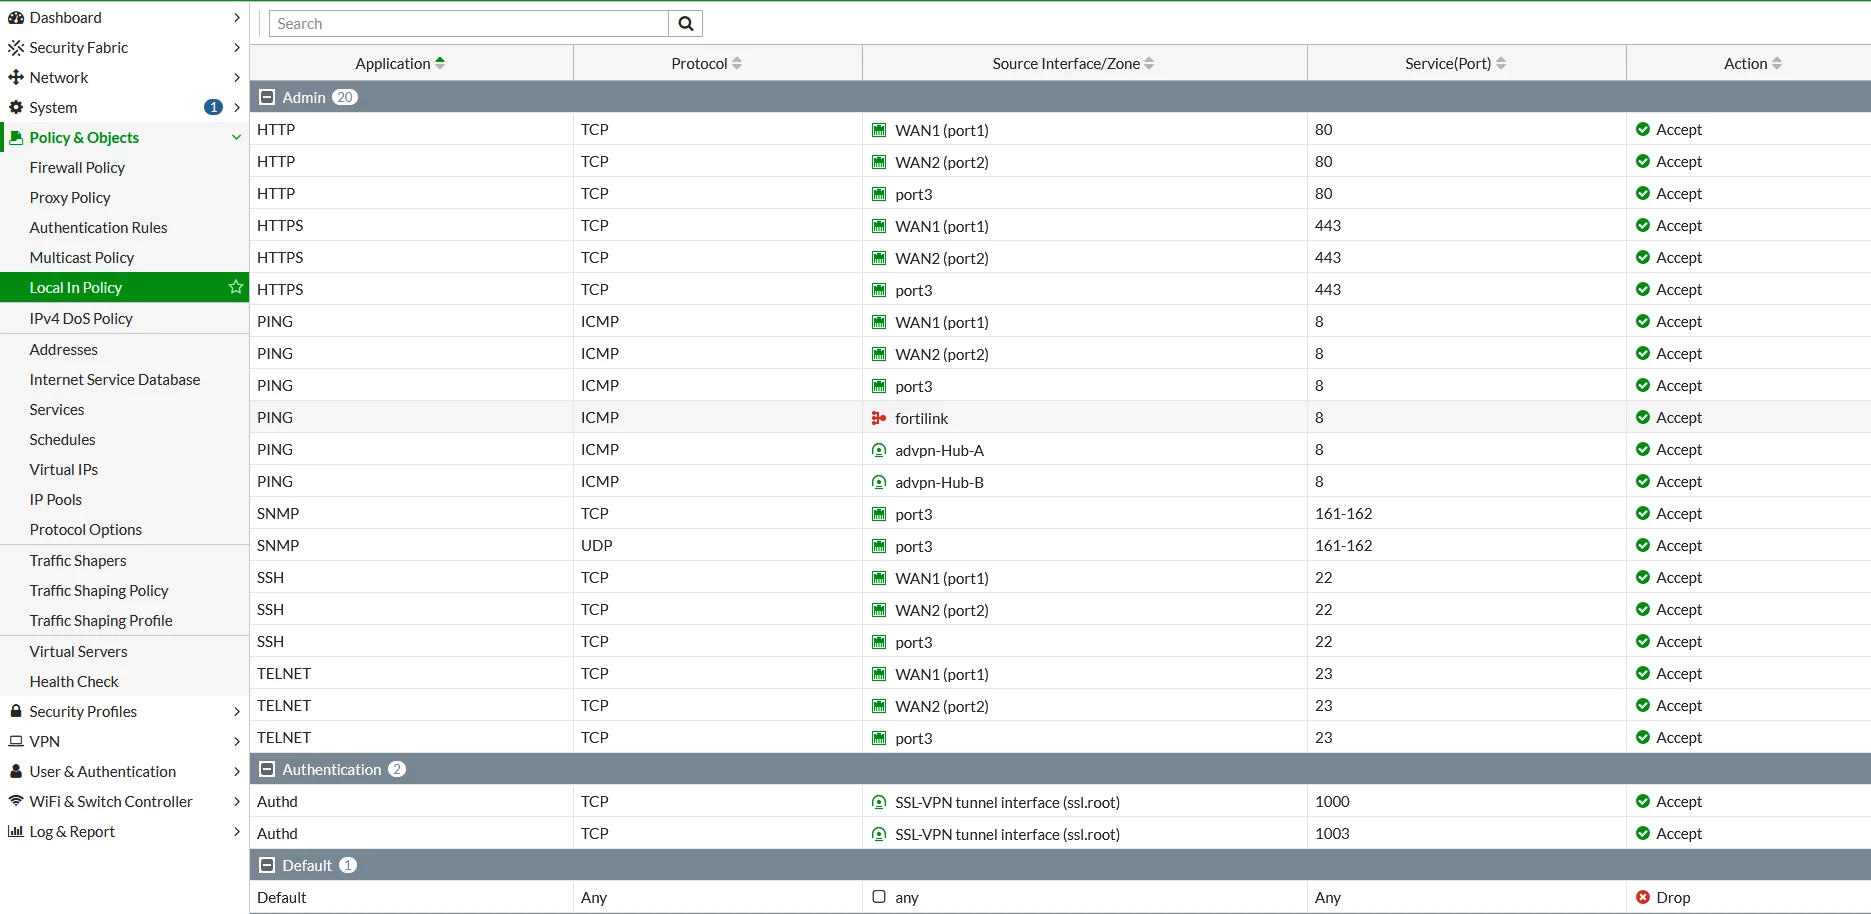
Task: Click the 161-162 port in SNMP TCP row
Action: 1343,513
